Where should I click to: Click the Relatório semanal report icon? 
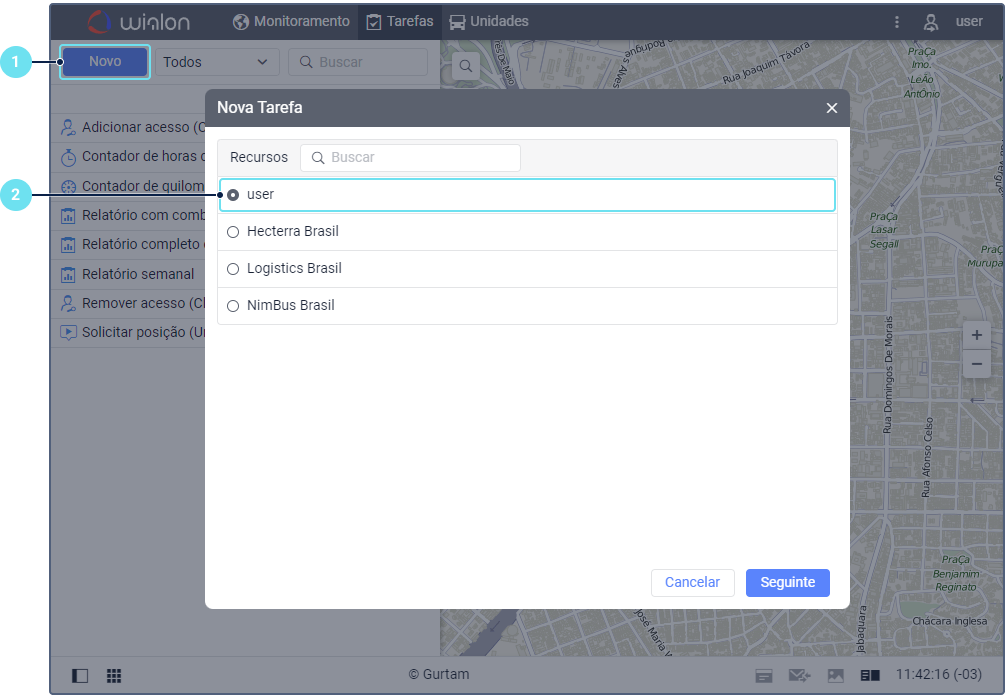68,274
